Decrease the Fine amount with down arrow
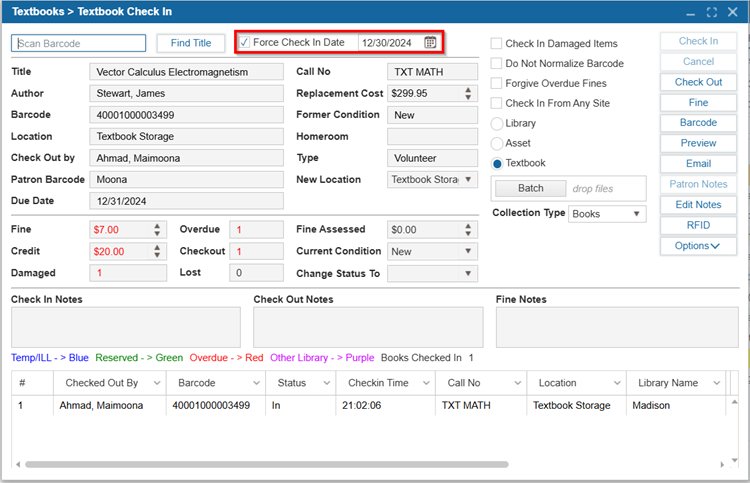Screen dimensions: 750x483 (157, 233)
